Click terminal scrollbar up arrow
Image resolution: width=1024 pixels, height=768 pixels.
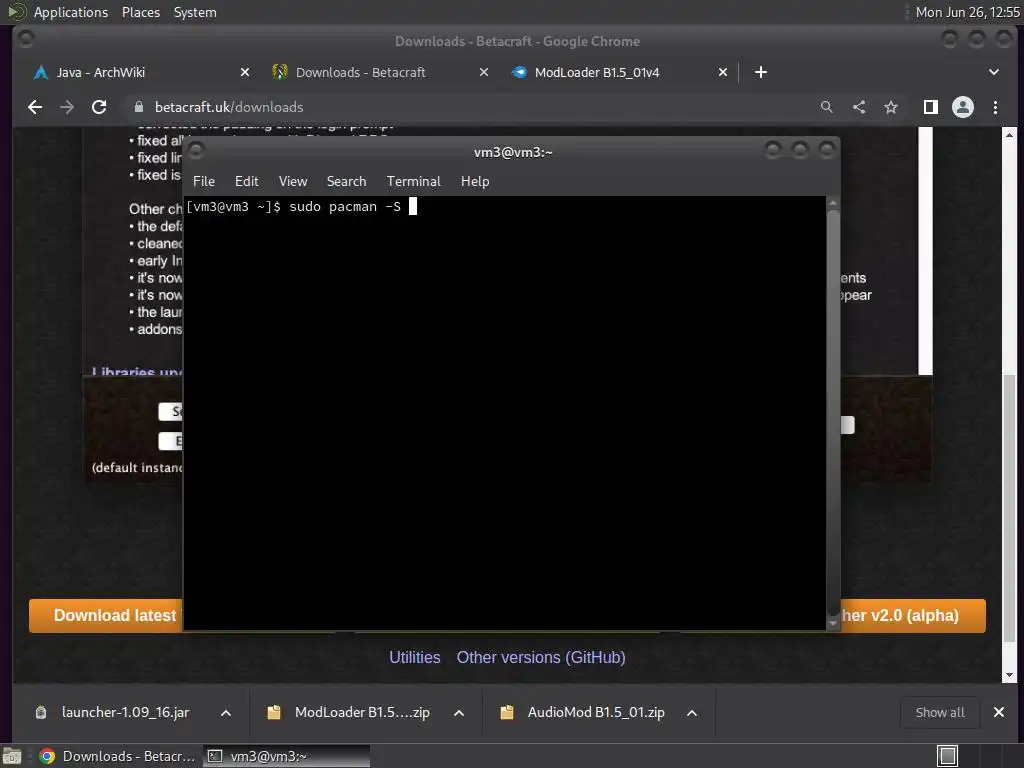[x=833, y=203]
